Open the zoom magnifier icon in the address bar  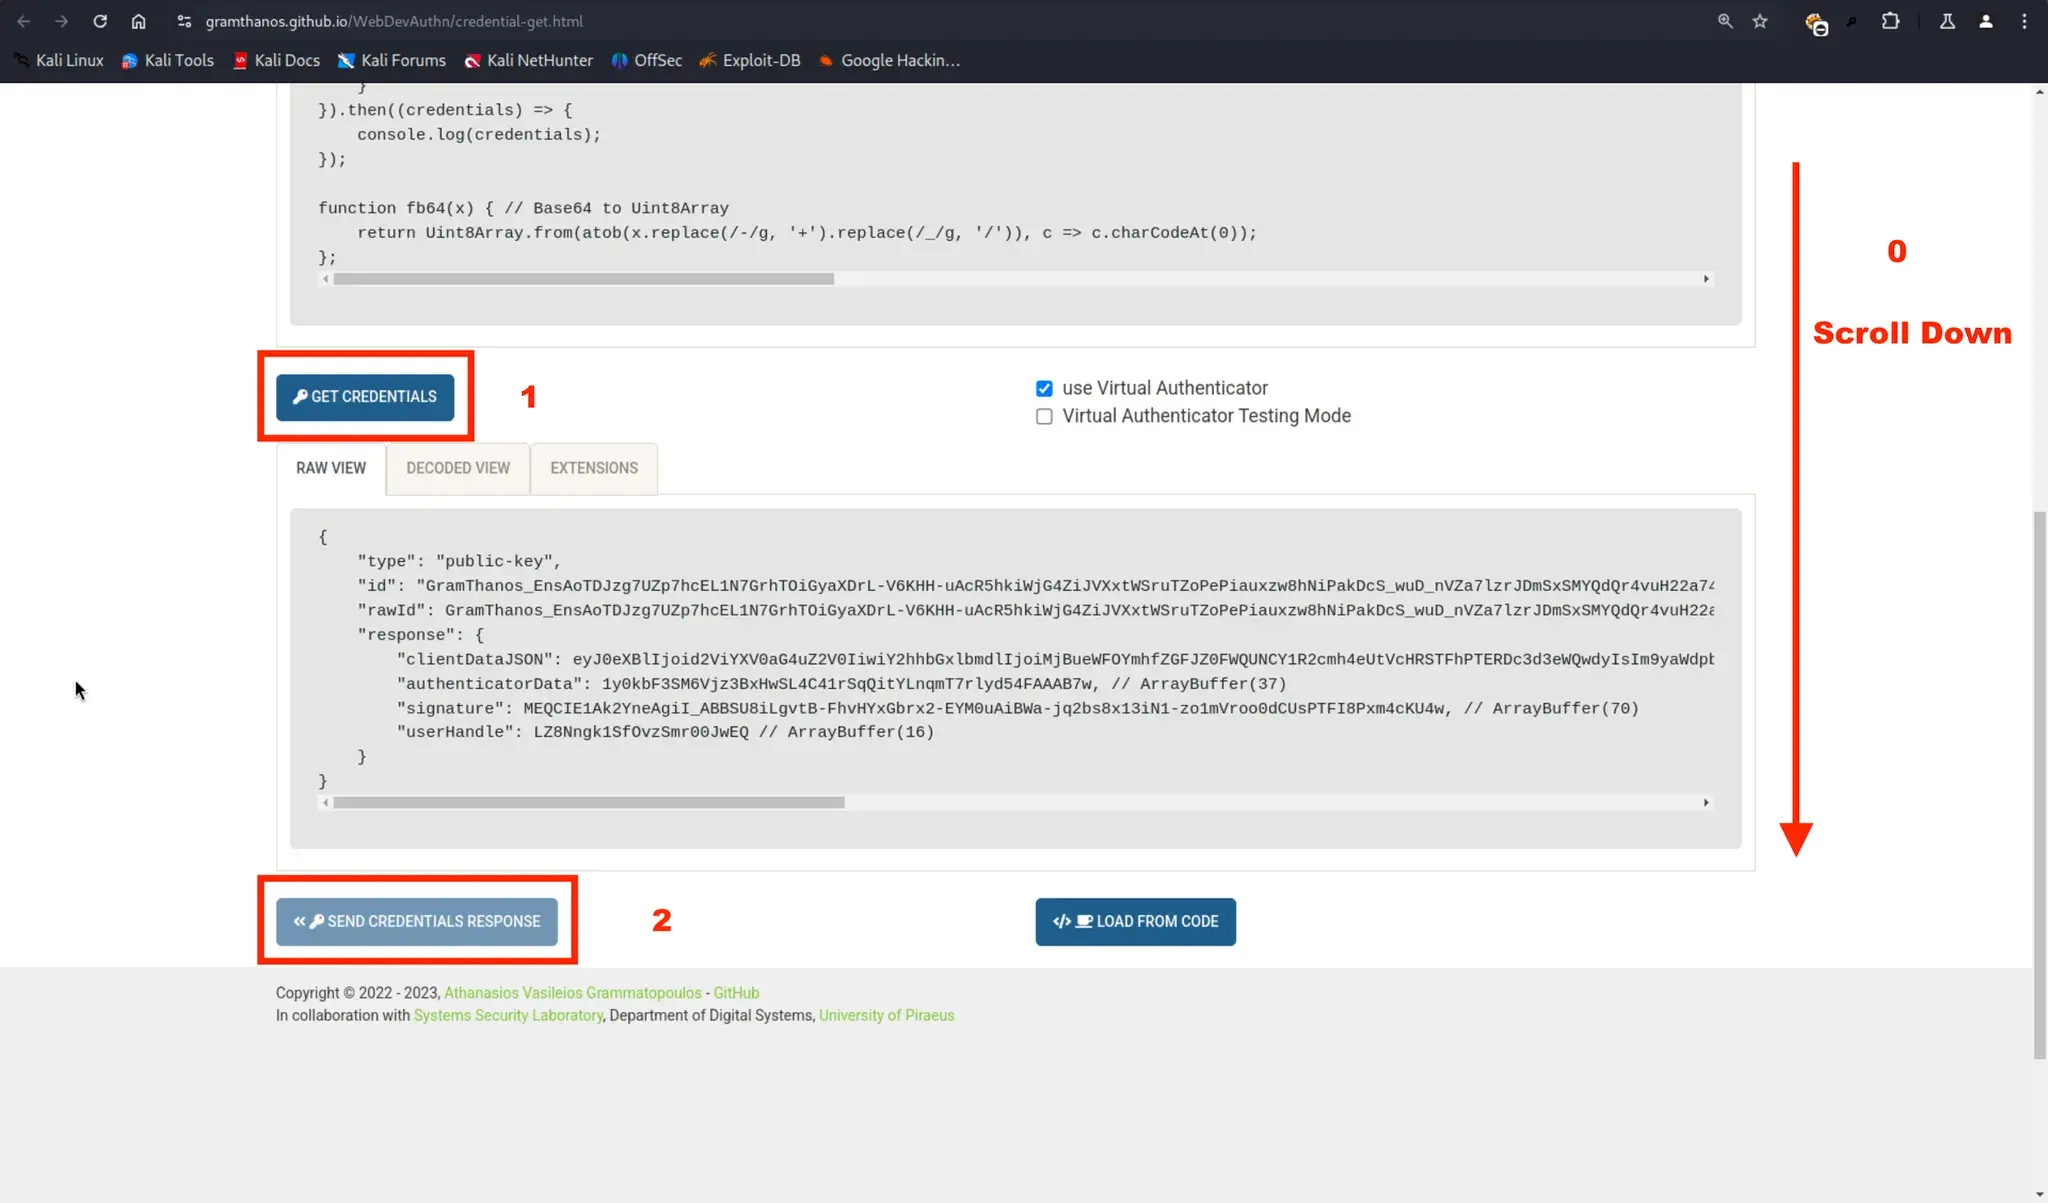pyautogui.click(x=1725, y=21)
